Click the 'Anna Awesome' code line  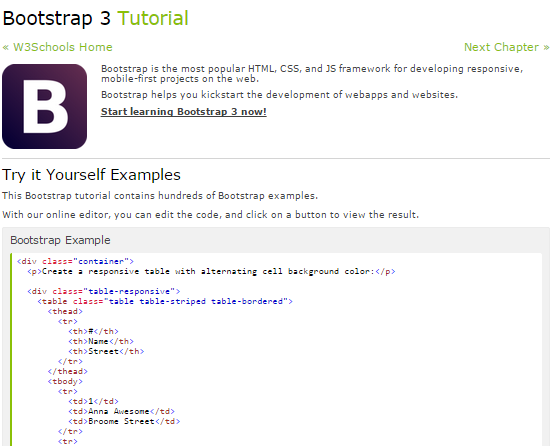click(121, 411)
